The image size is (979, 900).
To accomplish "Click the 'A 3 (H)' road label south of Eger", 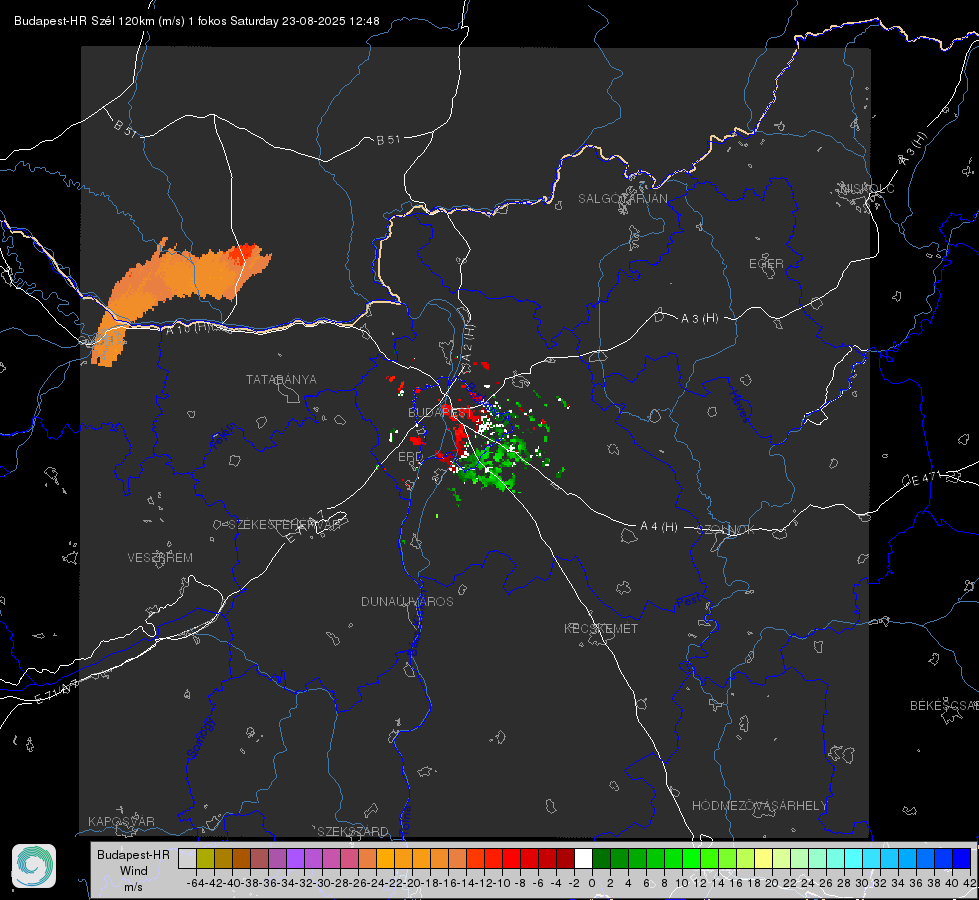I will click(x=699, y=319).
